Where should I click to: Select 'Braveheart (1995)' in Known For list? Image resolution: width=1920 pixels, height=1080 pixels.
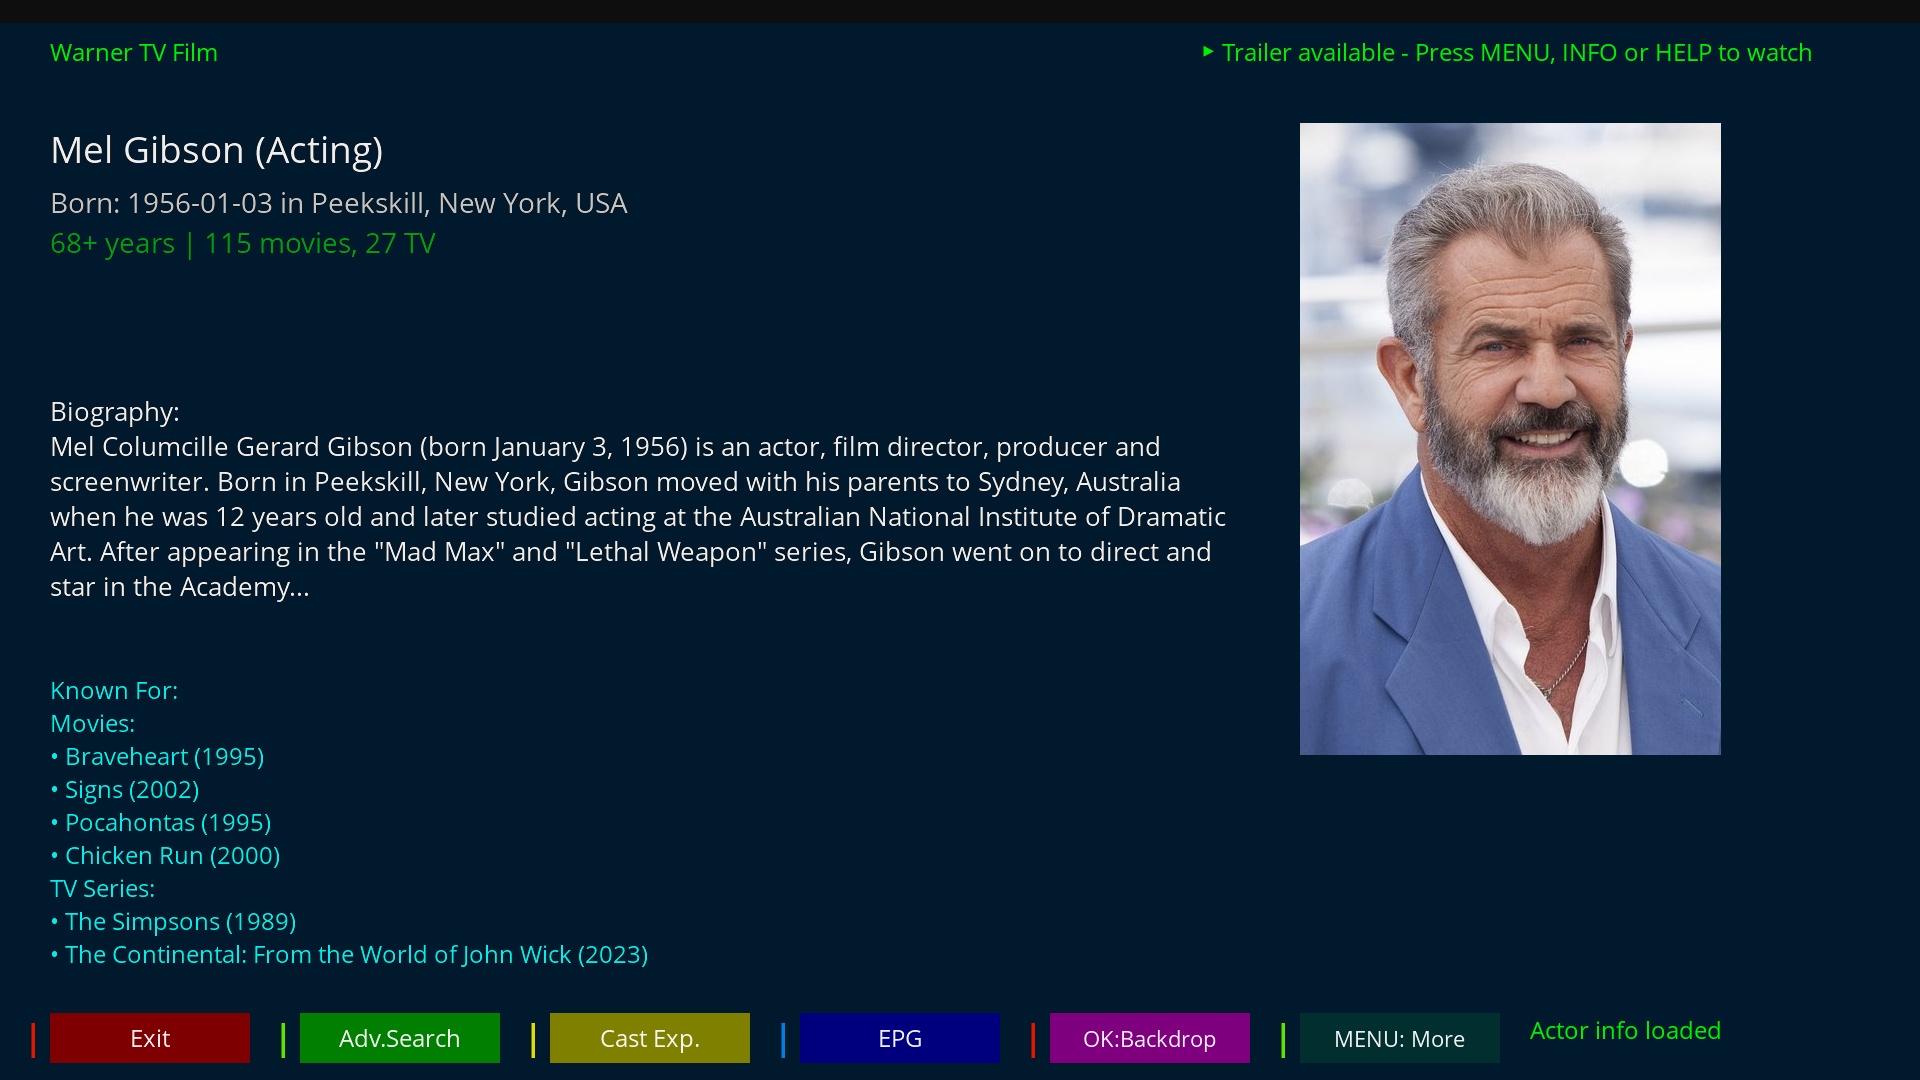157,757
